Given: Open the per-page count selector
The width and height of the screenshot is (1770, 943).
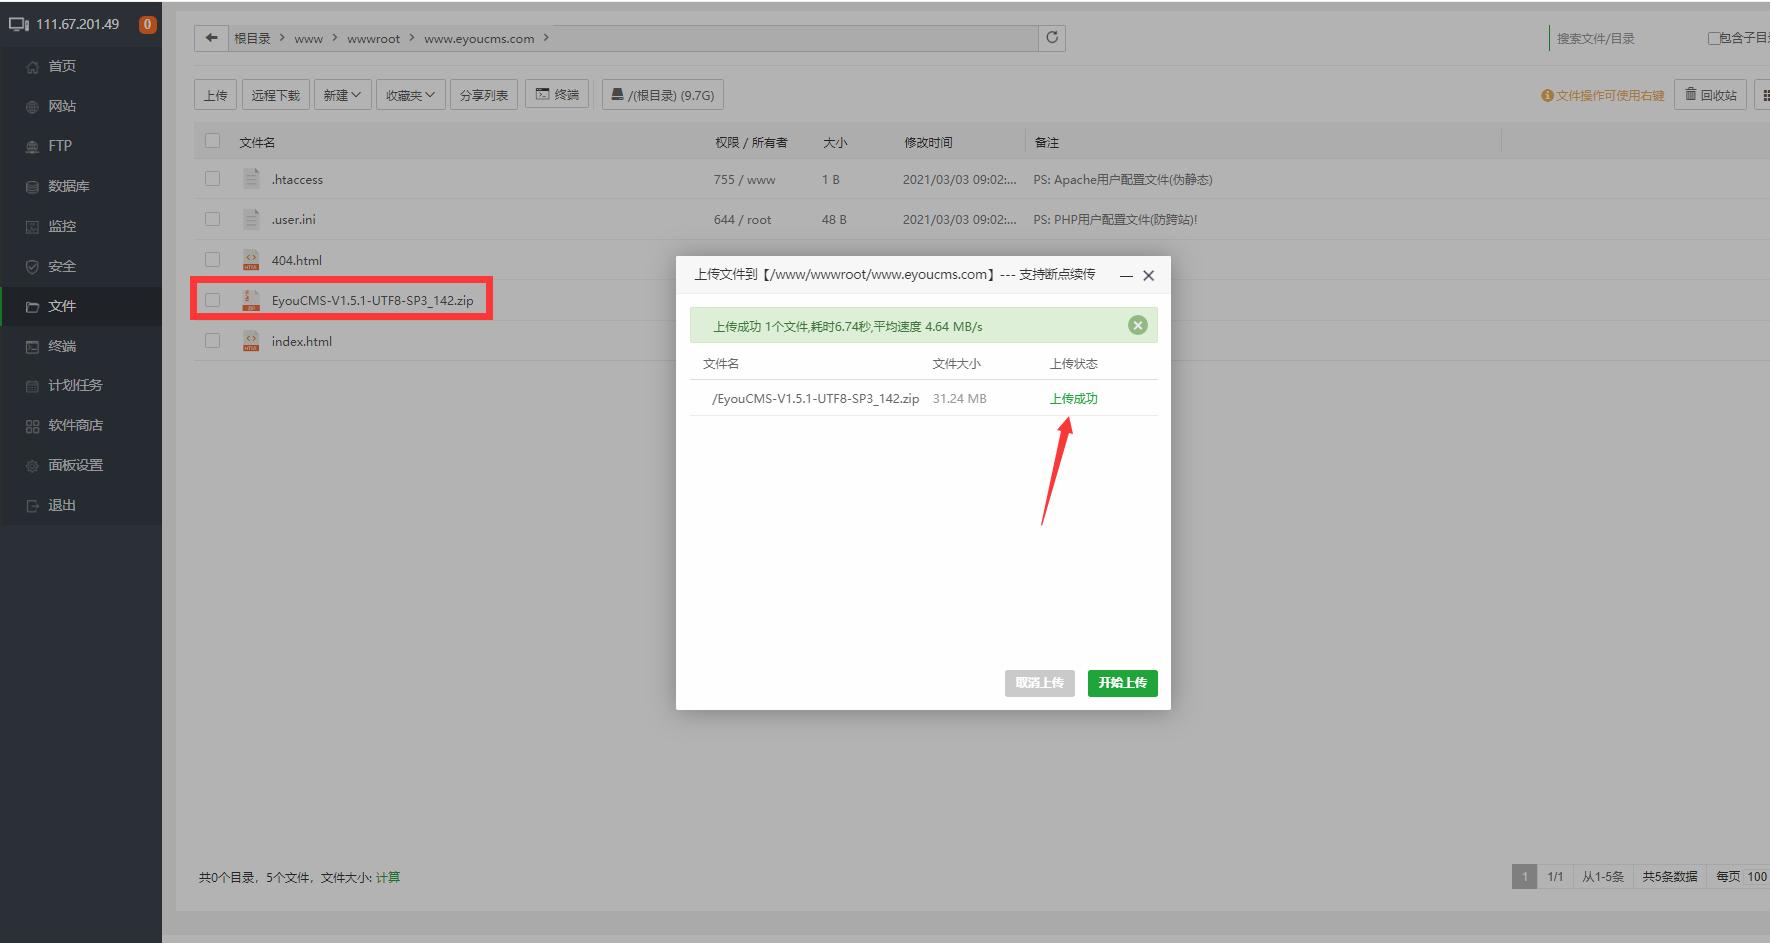Looking at the screenshot, I should tap(1755, 877).
